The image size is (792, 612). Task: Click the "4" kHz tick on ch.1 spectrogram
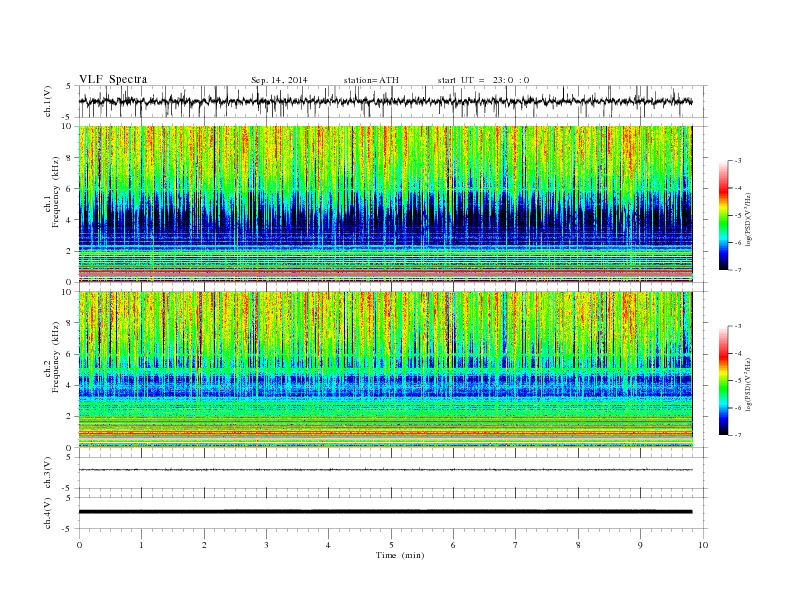[x=70, y=220]
